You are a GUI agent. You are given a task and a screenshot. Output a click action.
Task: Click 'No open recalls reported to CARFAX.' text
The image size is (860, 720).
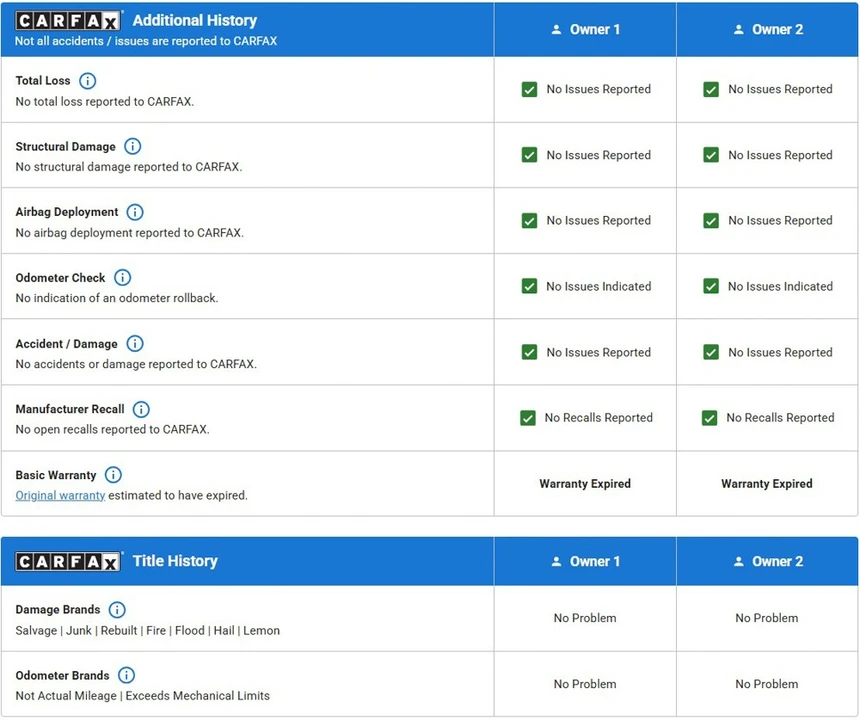click(x=112, y=429)
